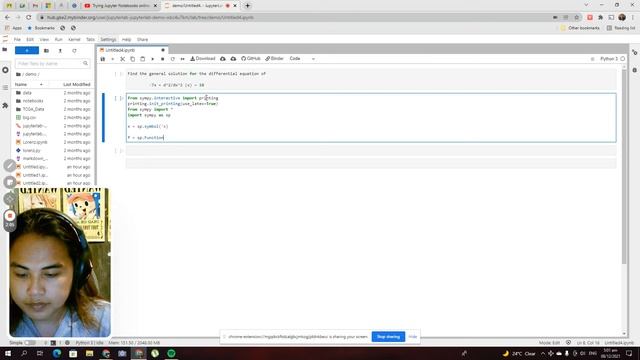The image size is (640, 360).
Task: Bookmark this page with the star icon
Action: coord(576,18)
